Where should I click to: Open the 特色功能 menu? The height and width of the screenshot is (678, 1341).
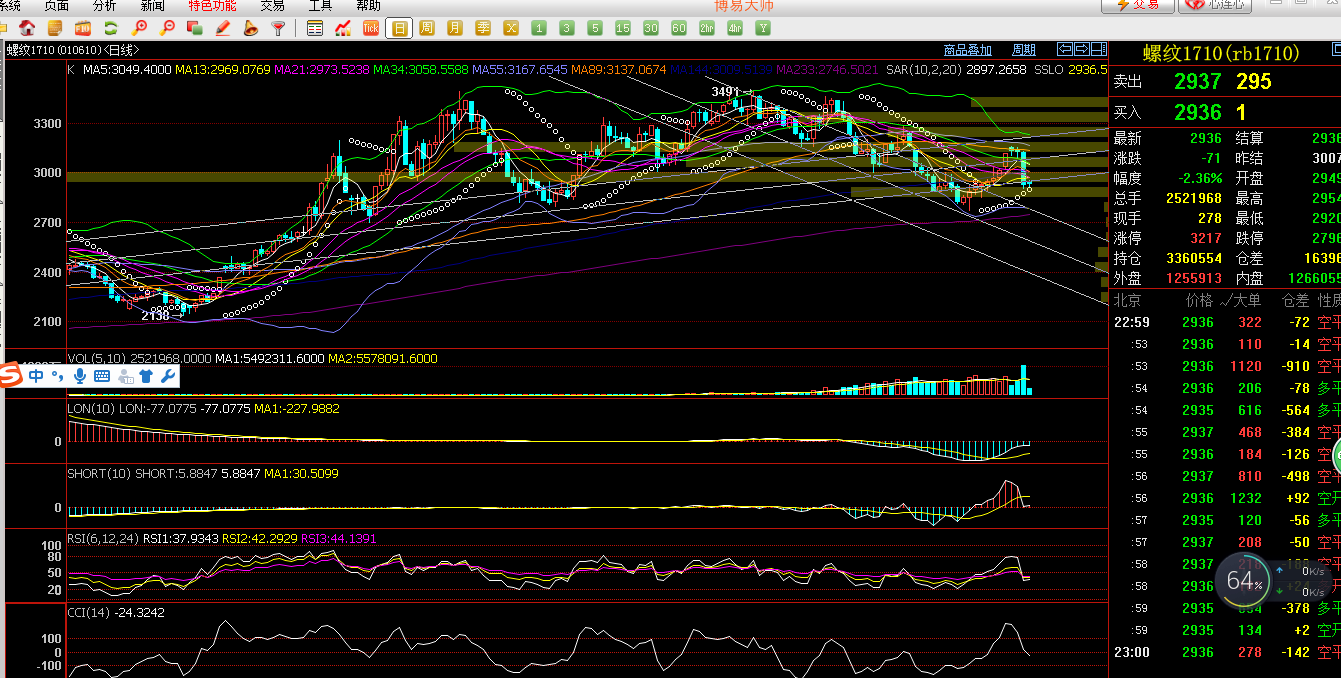click(212, 5)
